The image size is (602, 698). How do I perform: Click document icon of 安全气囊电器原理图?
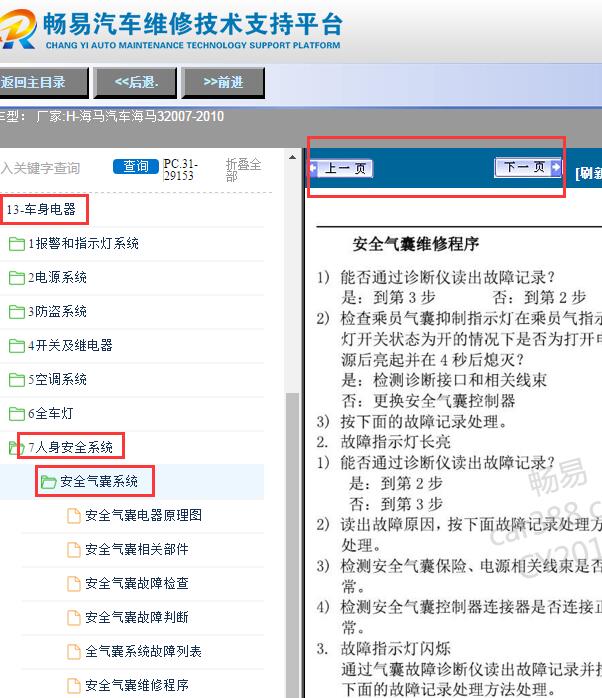pyautogui.click(x=73, y=515)
